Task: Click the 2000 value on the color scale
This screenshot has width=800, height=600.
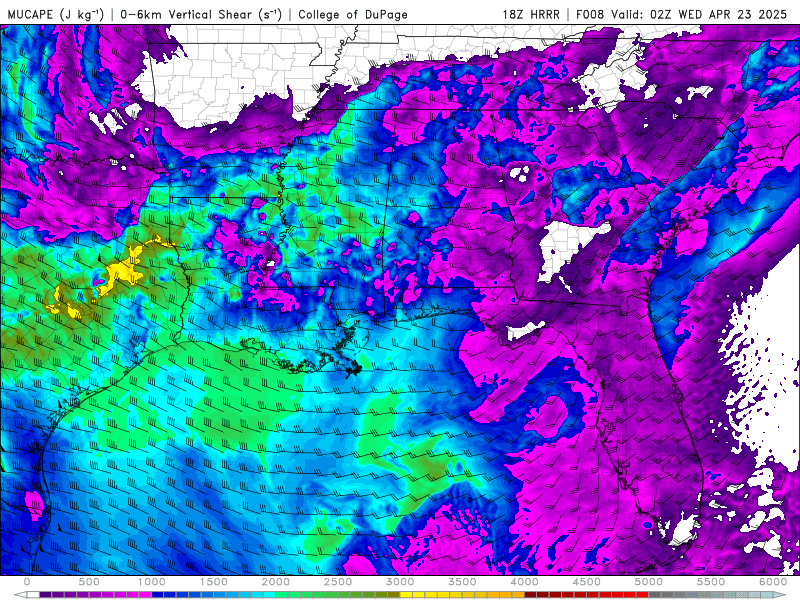Action: coord(276,582)
